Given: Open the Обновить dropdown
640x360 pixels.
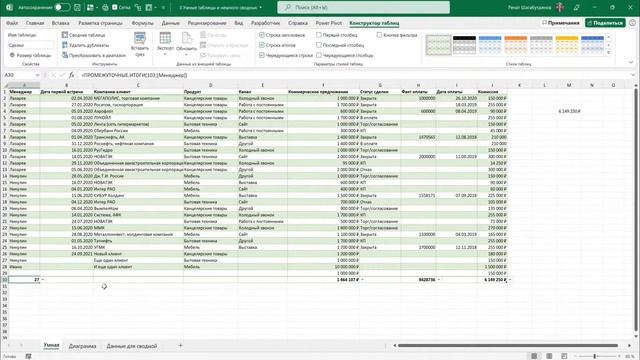Looking at the screenshot, I should point(187,54).
